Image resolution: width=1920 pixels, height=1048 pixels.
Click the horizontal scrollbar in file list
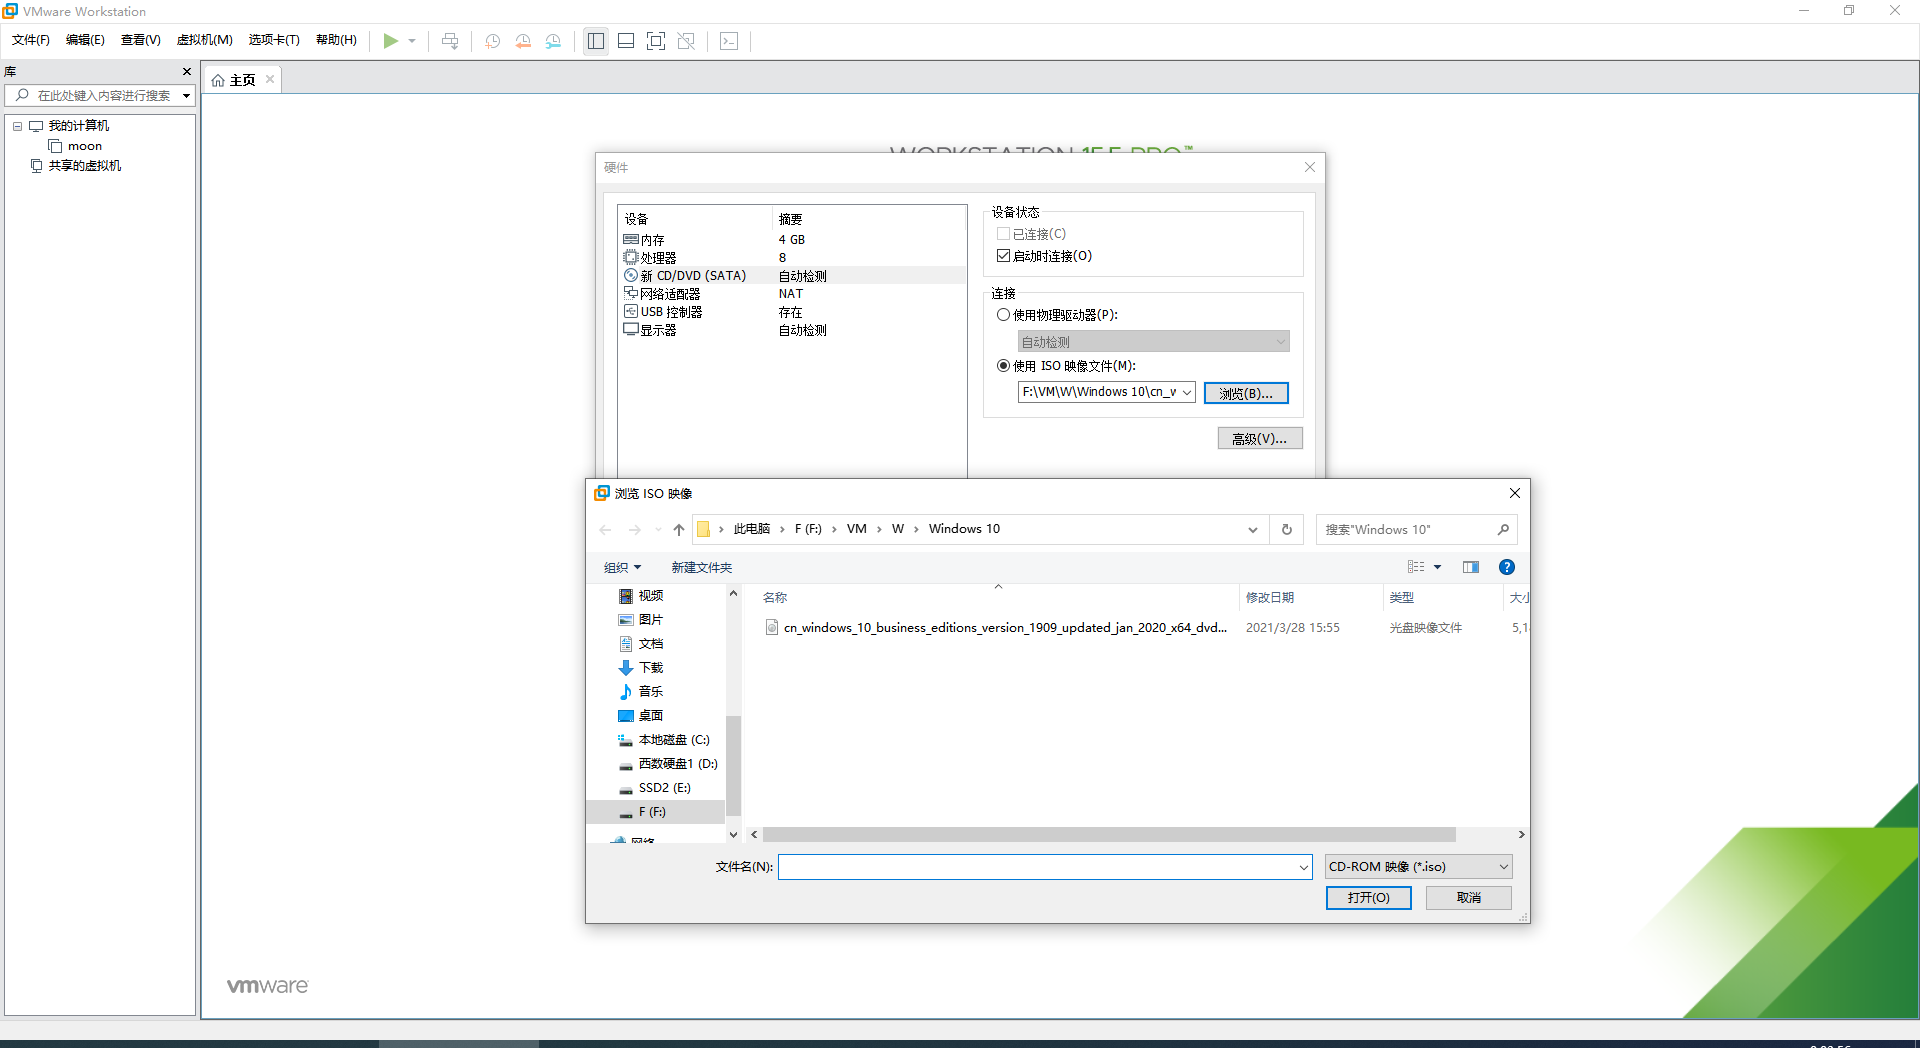[1109, 835]
